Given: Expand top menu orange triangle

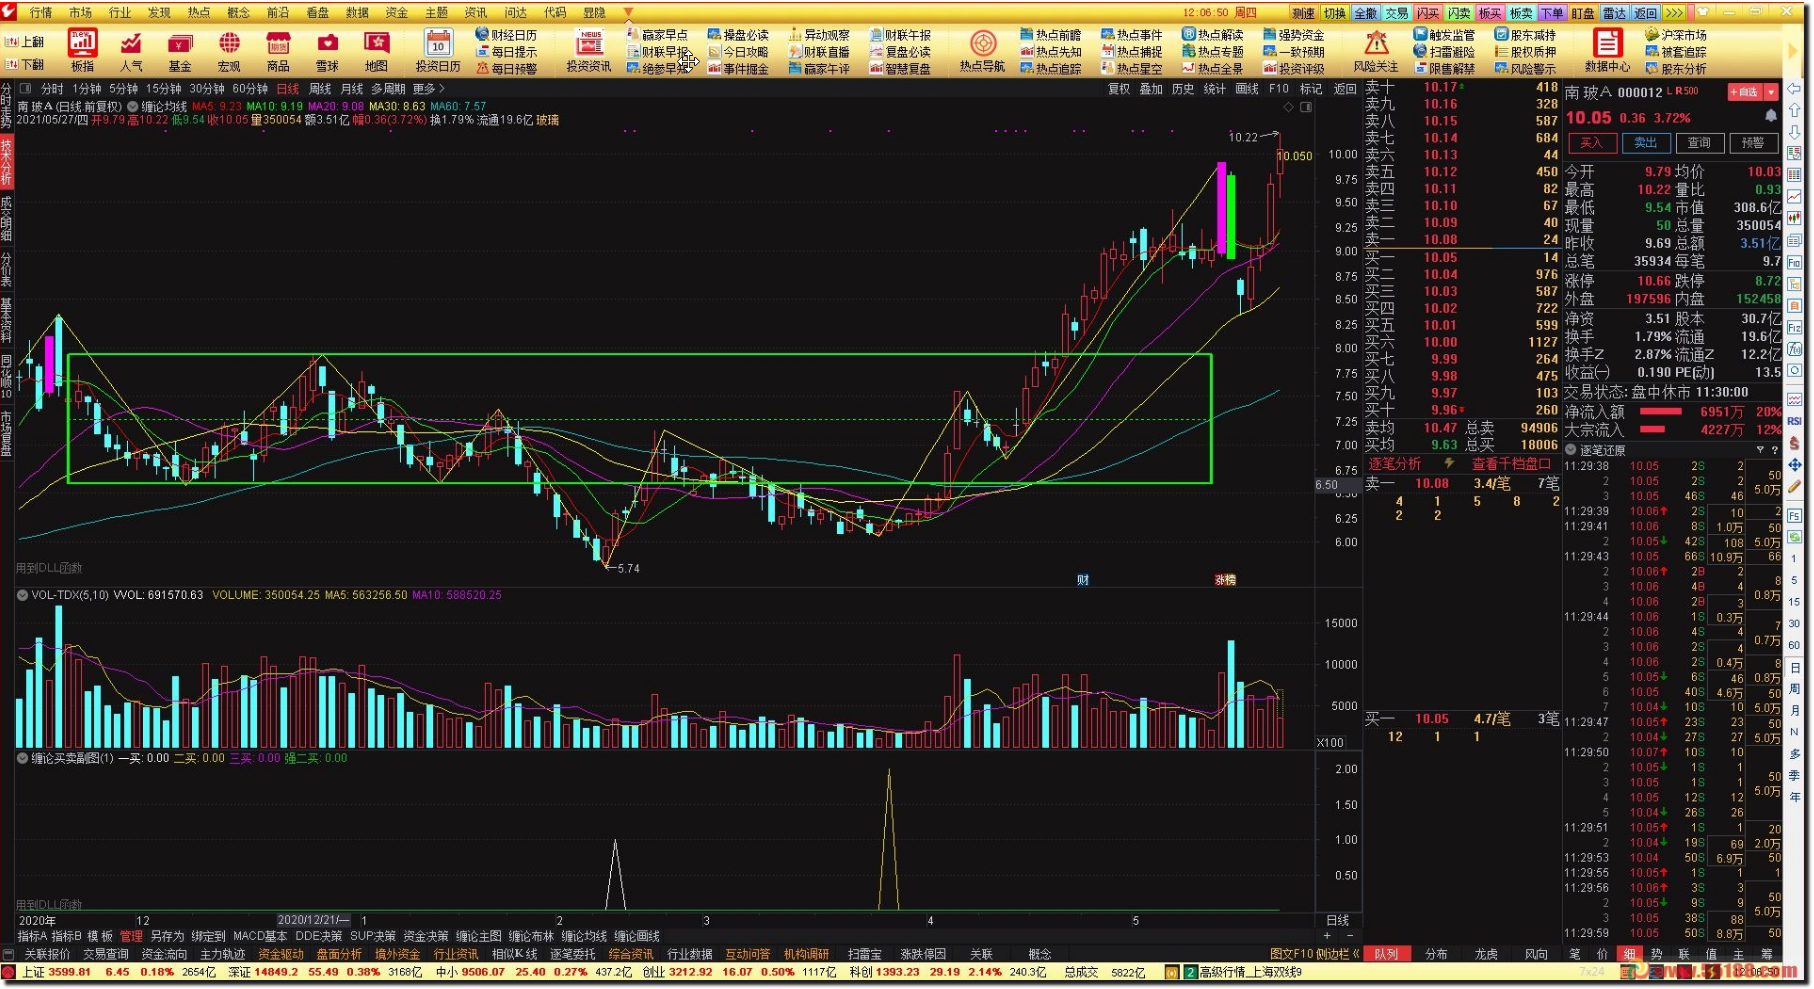Looking at the screenshot, I should pyautogui.click(x=628, y=13).
